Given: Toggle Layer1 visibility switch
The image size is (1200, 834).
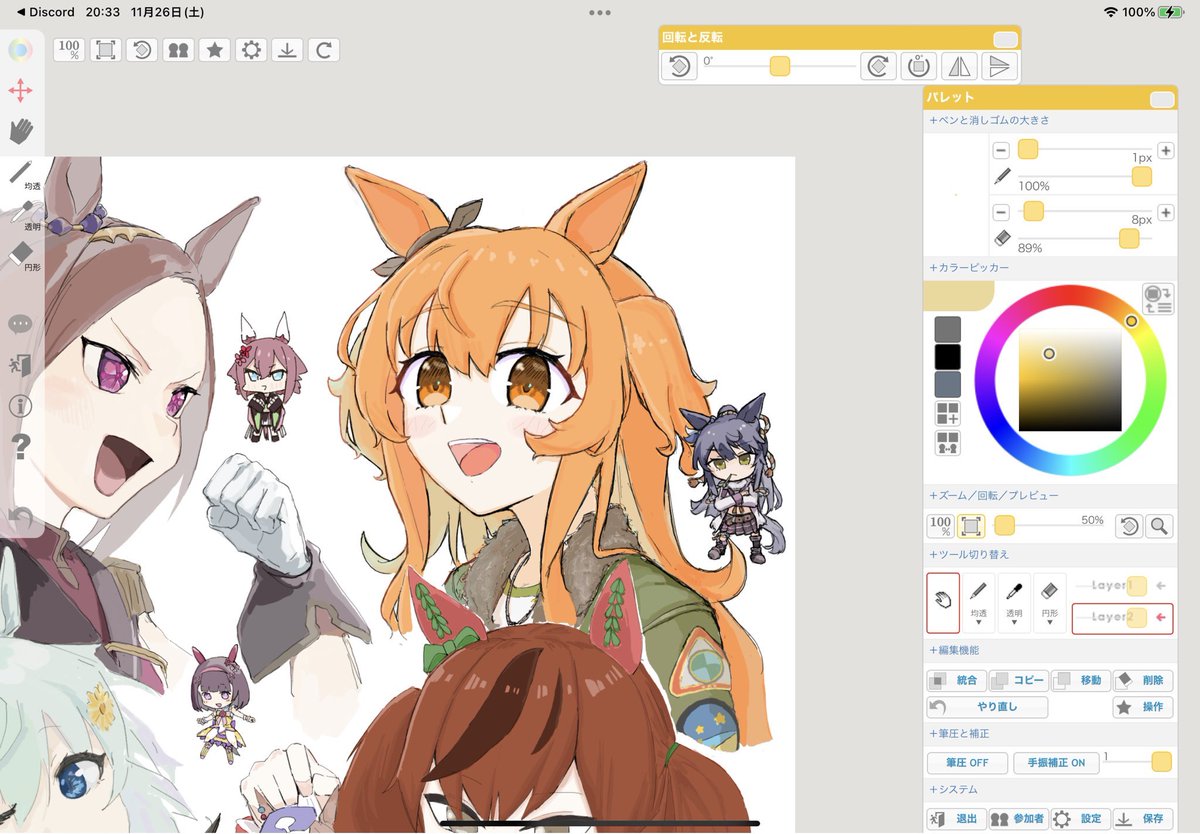Looking at the screenshot, I should pyautogui.click(x=1137, y=586).
